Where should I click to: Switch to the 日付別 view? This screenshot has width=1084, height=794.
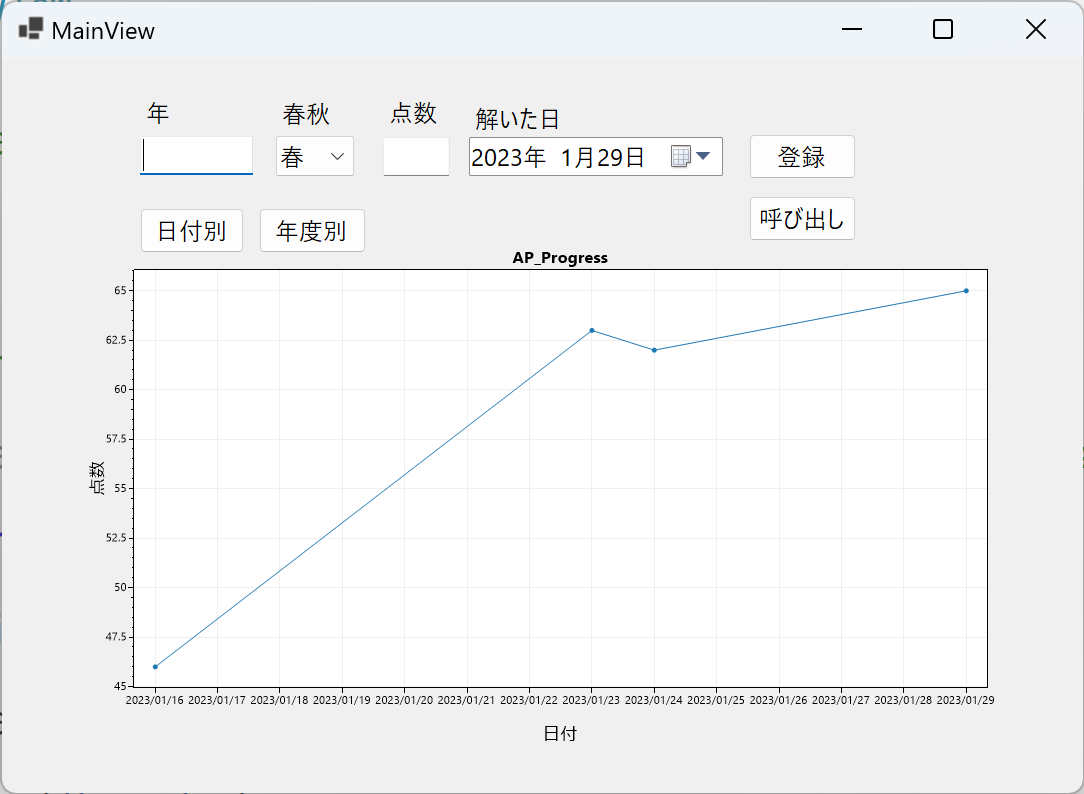tap(192, 230)
